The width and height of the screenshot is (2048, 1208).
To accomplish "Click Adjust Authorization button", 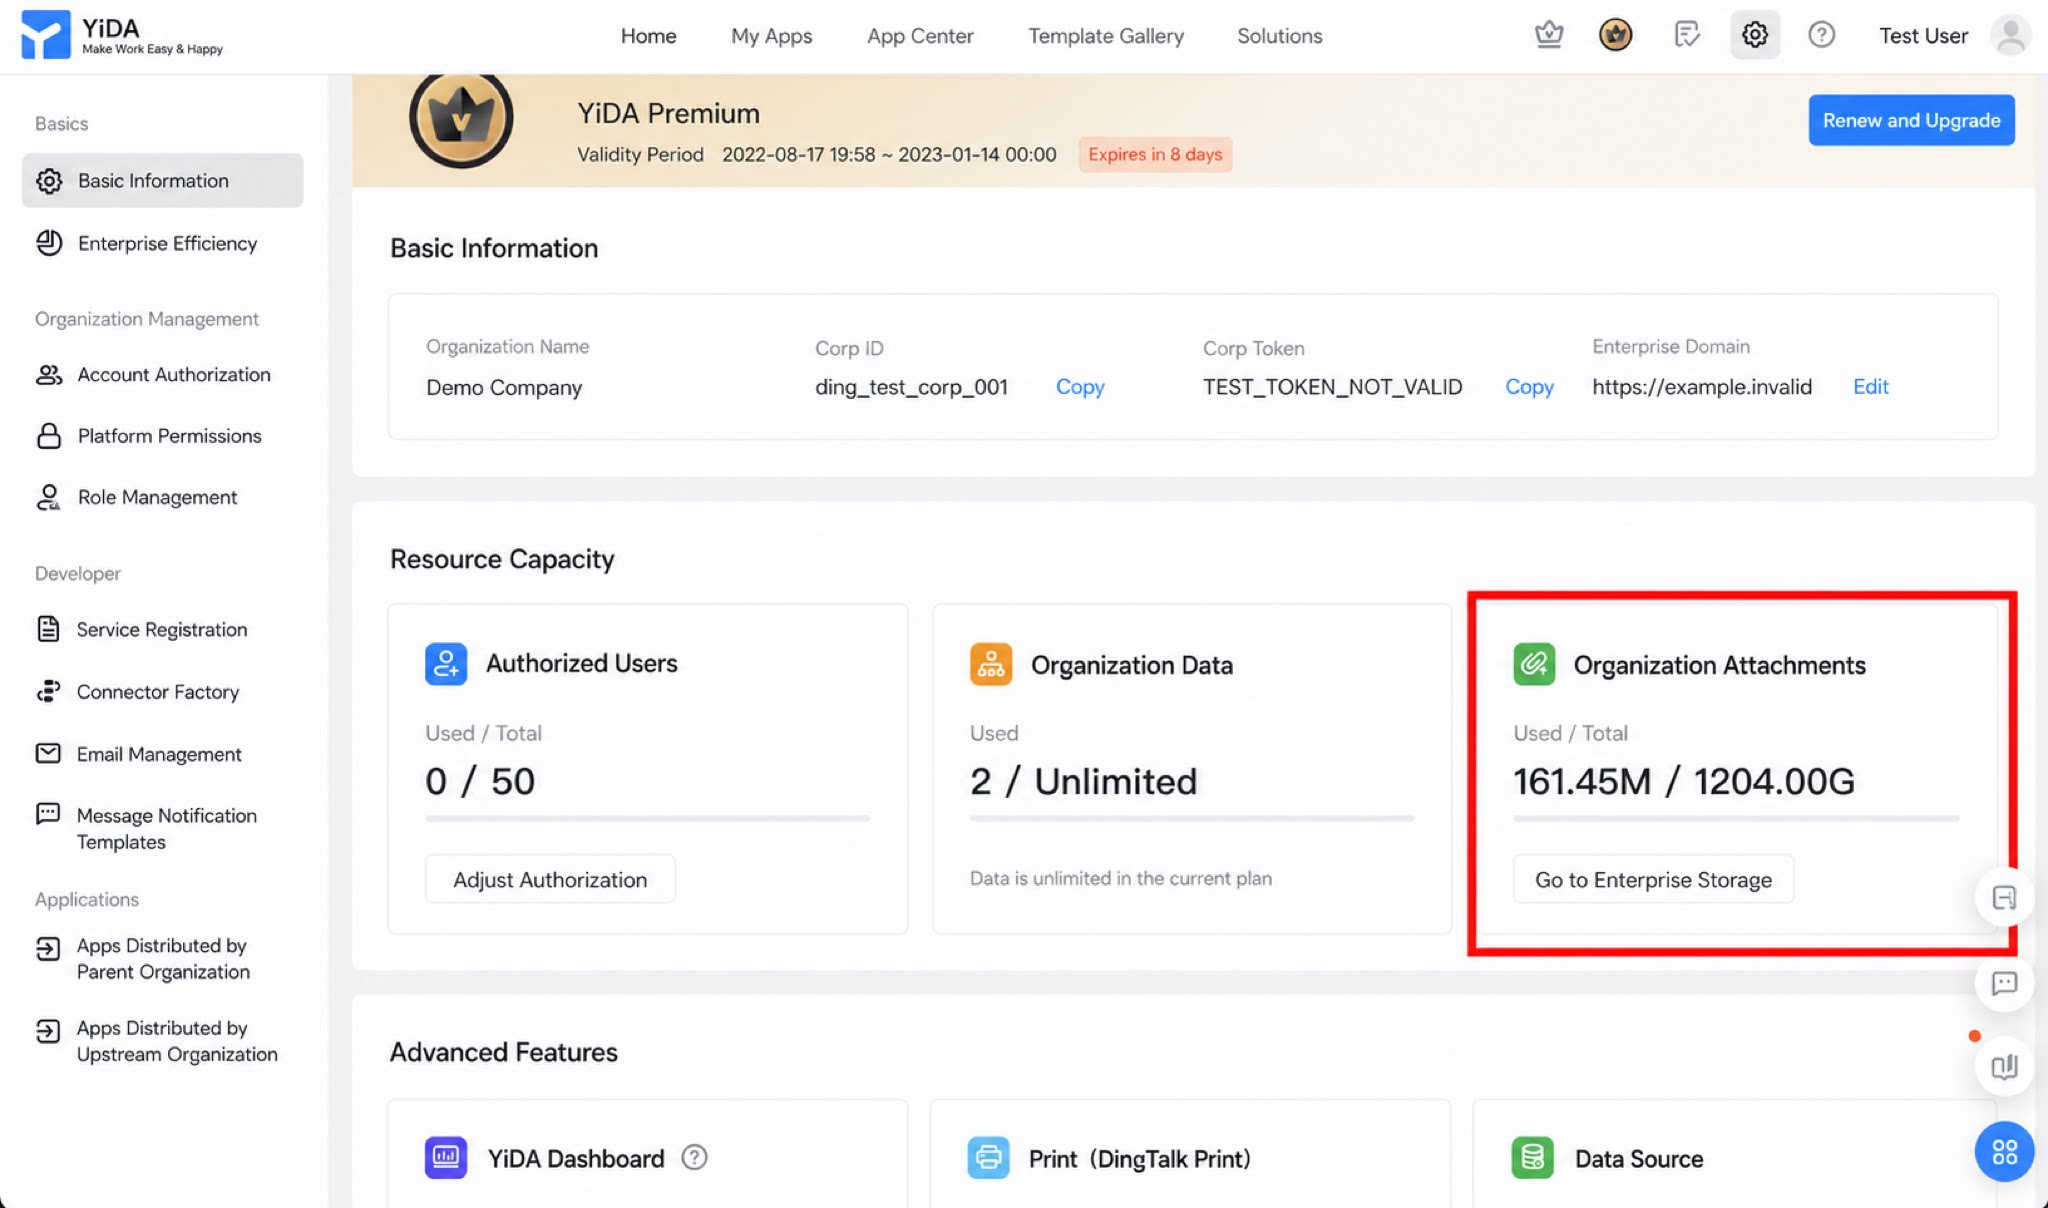I will click(x=550, y=879).
